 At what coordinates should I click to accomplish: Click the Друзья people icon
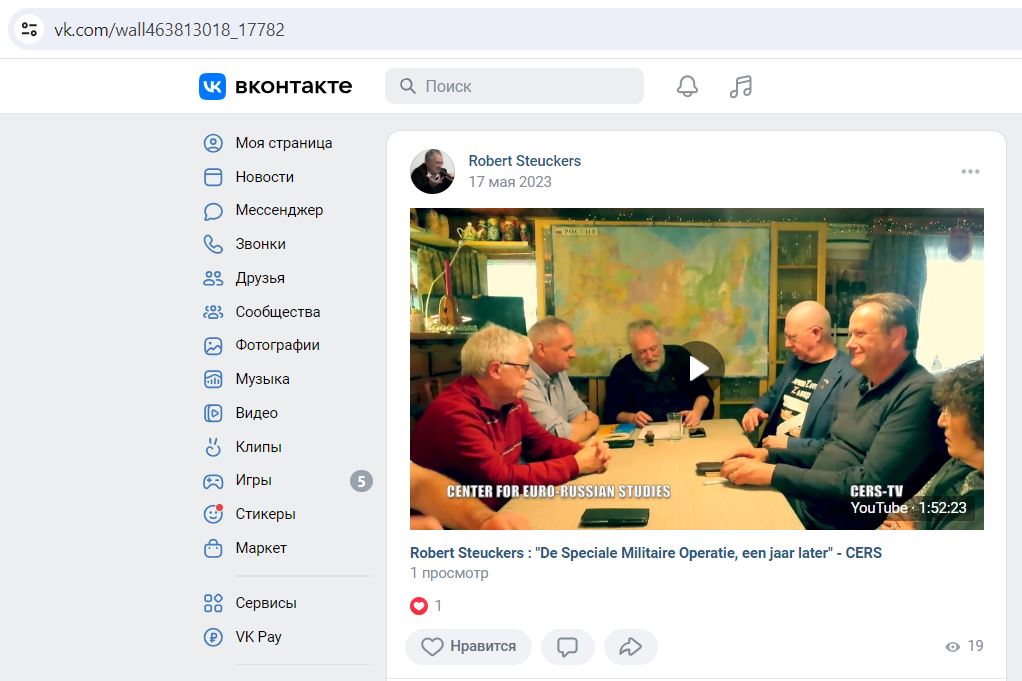point(213,278)
